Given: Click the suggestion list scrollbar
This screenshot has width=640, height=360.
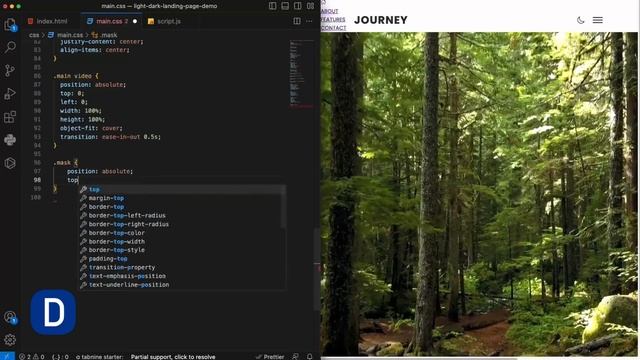Looking at the screenshot, I should [x=283, y=207].
